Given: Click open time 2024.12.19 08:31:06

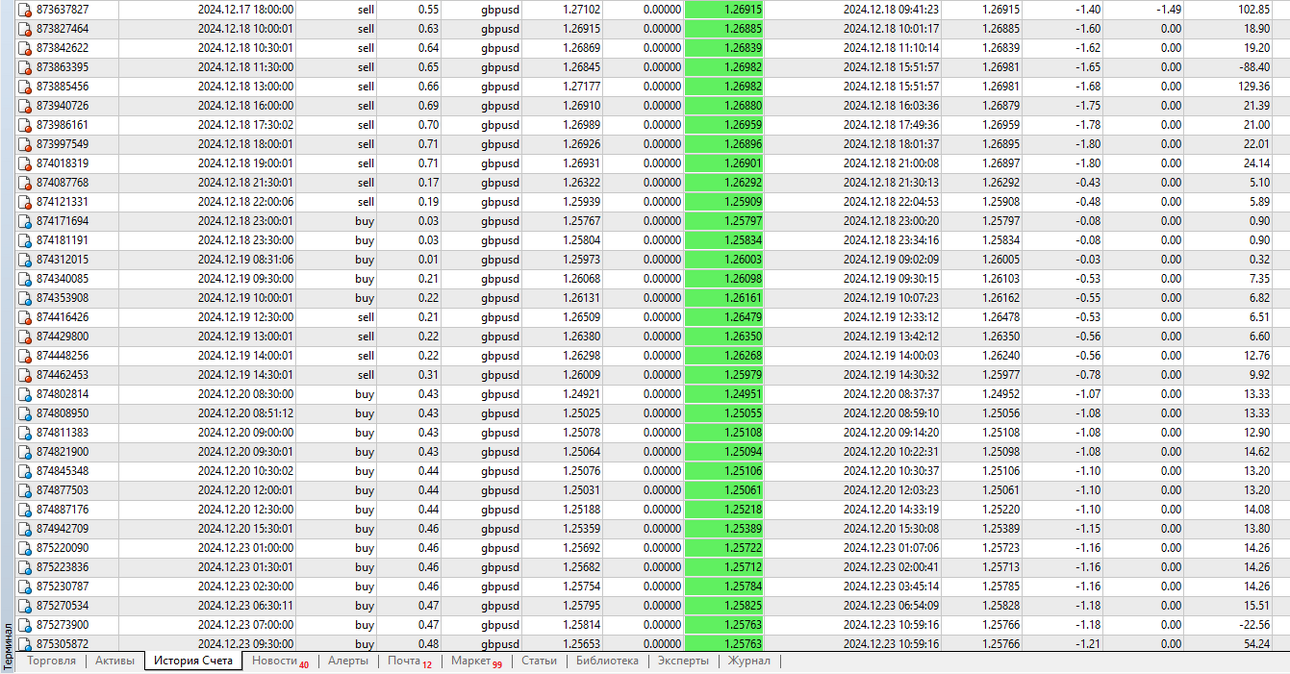Looking at the screenshot, I should pyautogui.click(x=246, y=260).
